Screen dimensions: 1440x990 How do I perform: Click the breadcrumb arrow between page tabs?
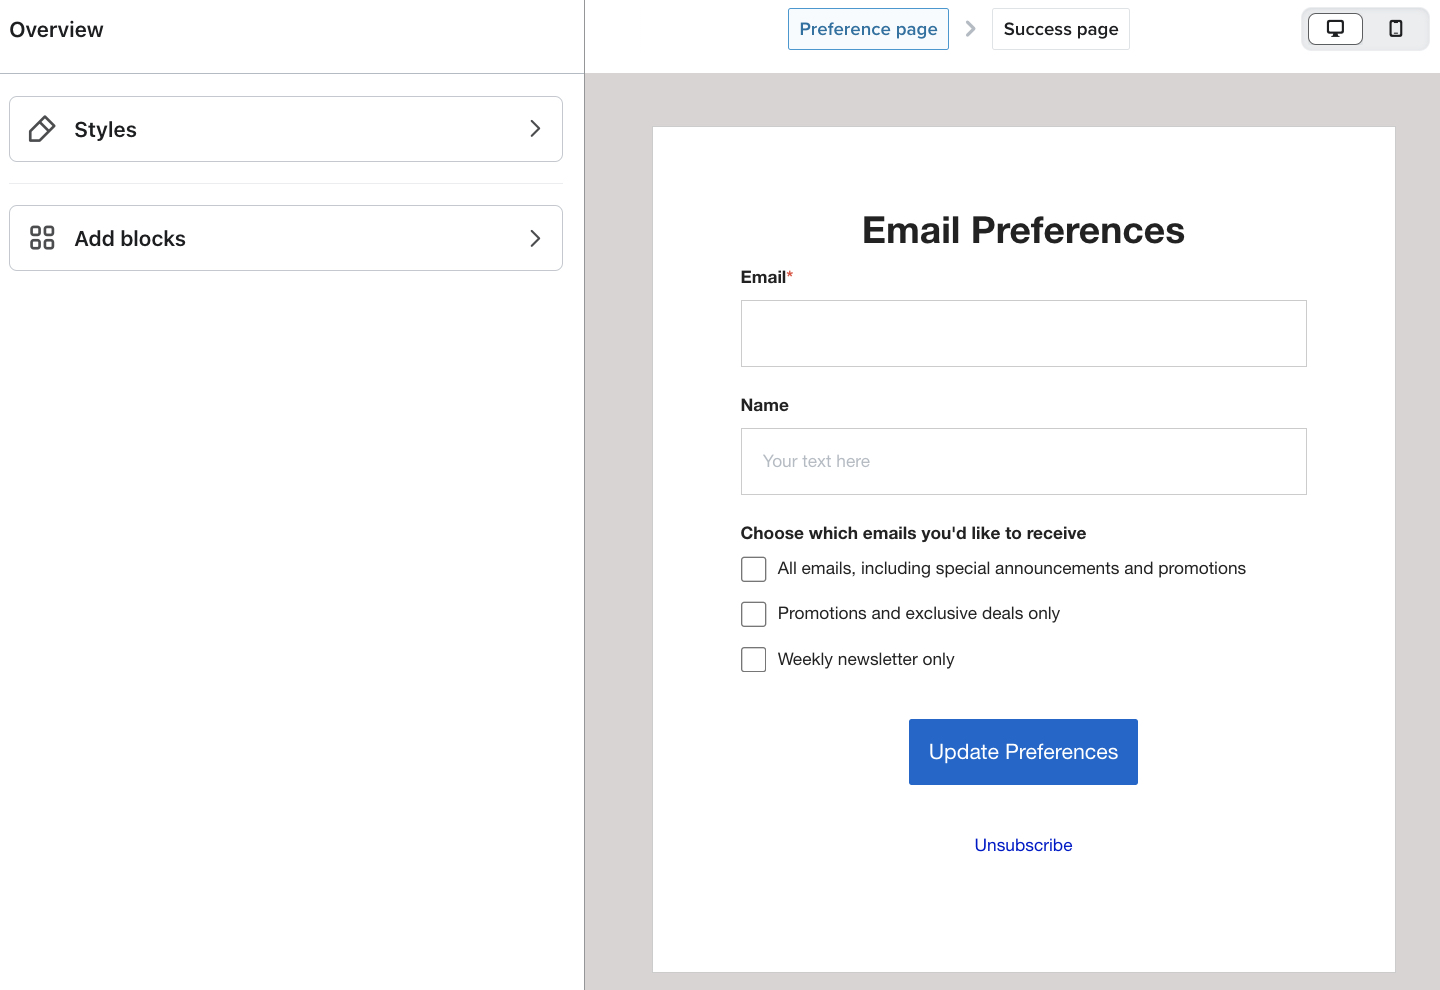(970, 29)
